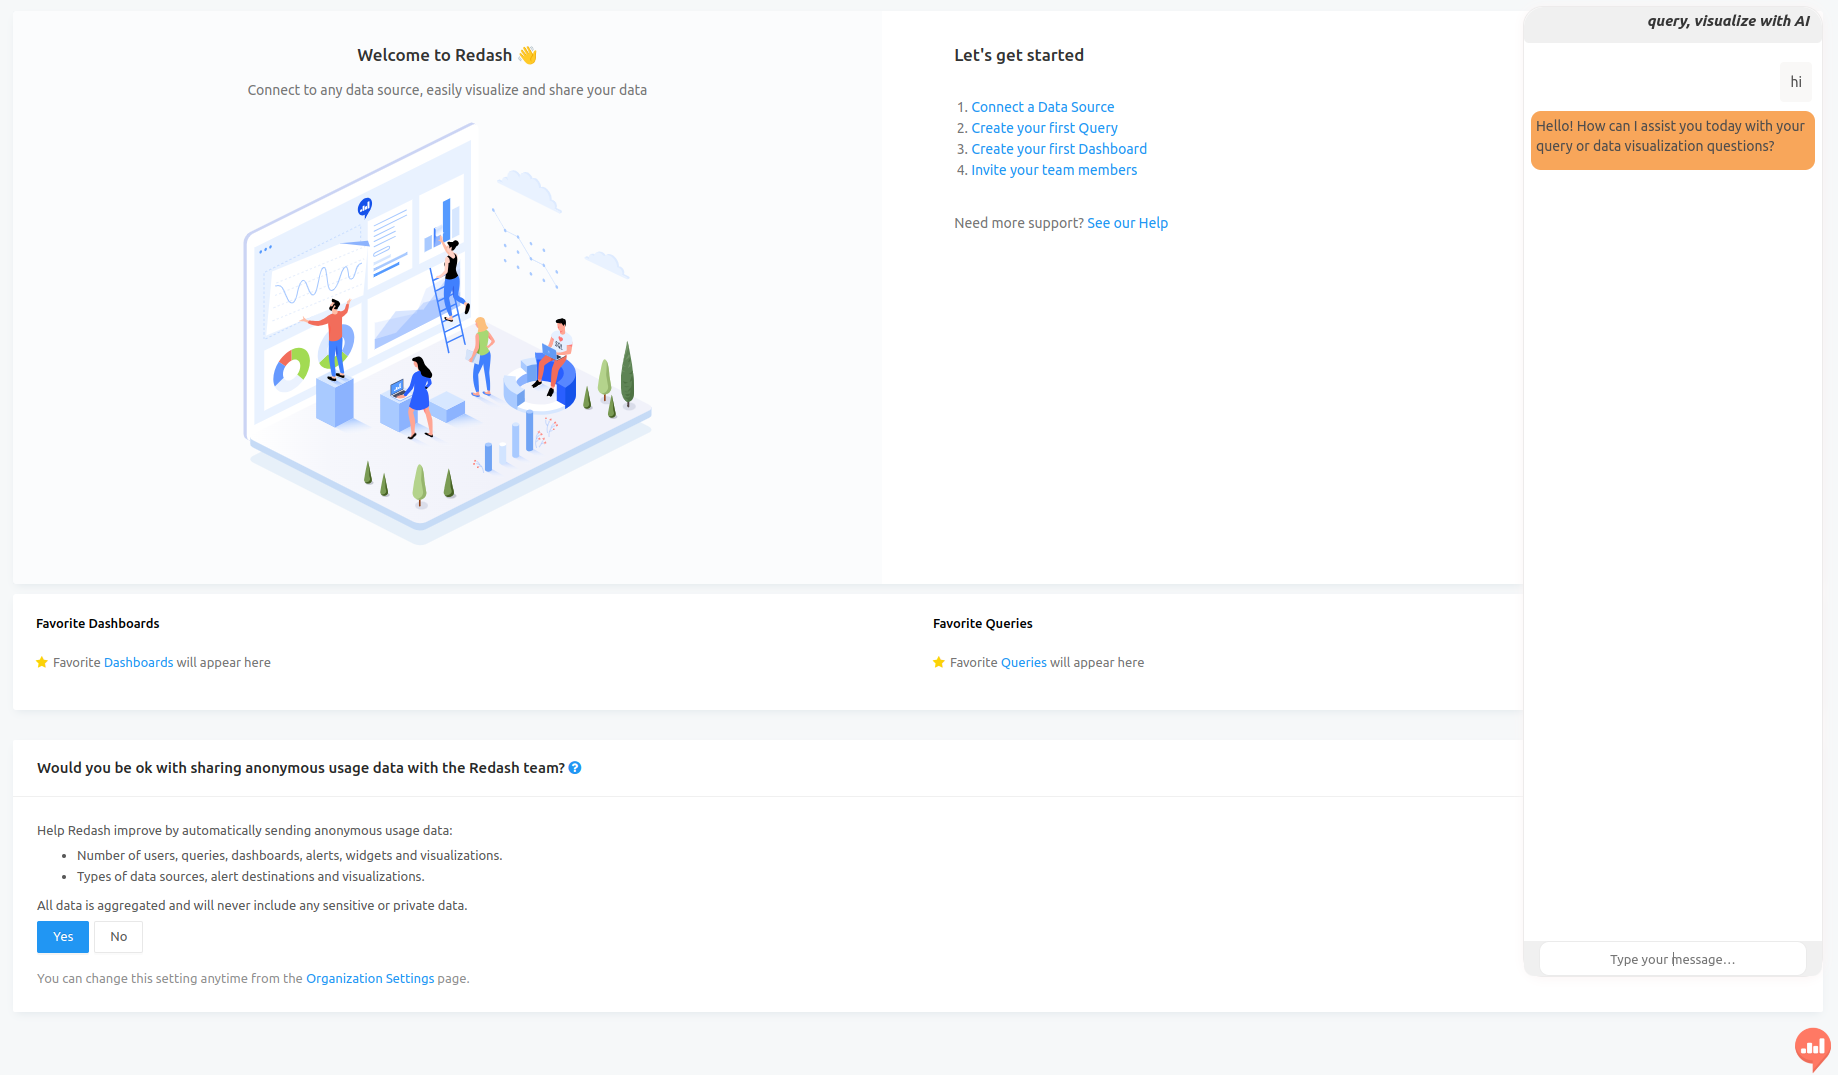Screen dimensions: 1838x1075
Task: Click the Favorite Queries heading
Action: [983, 623]
